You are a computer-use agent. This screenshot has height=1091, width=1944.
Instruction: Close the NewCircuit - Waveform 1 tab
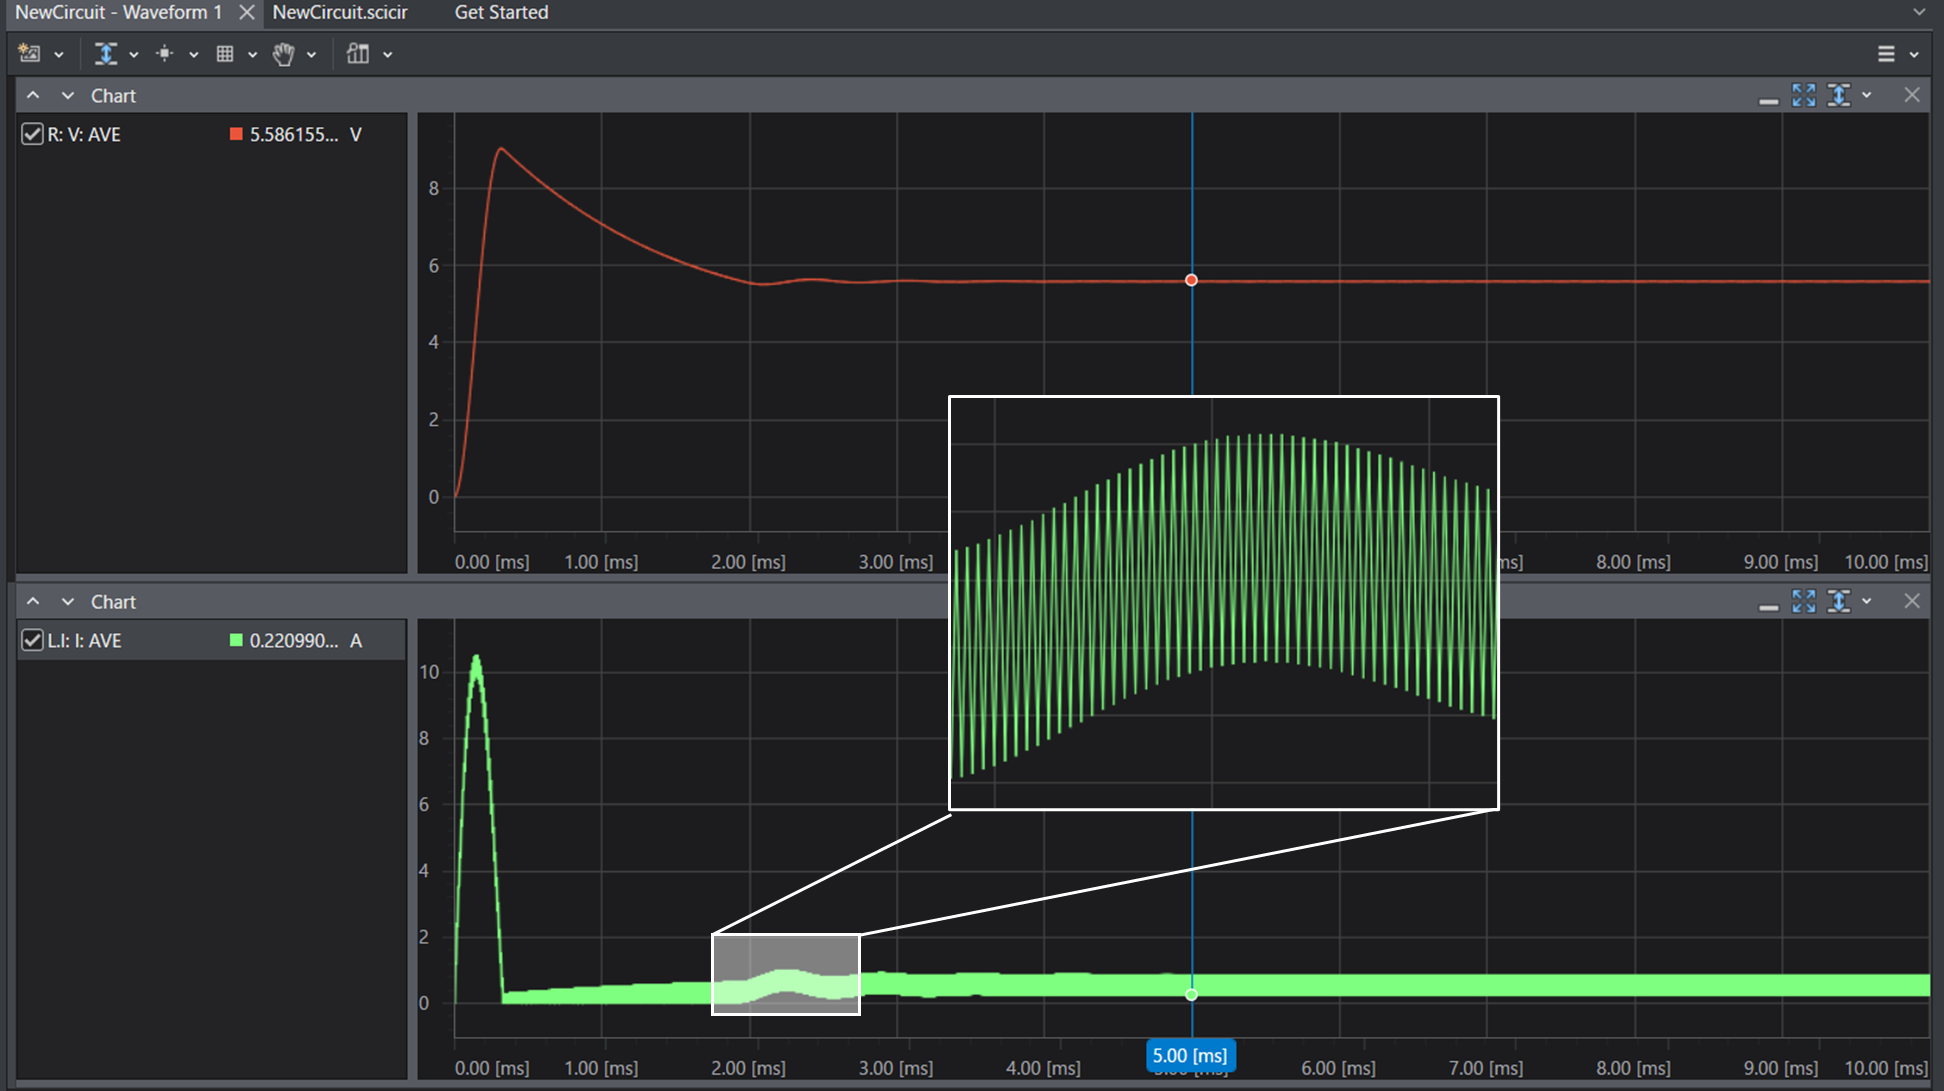tap(247, 12)
